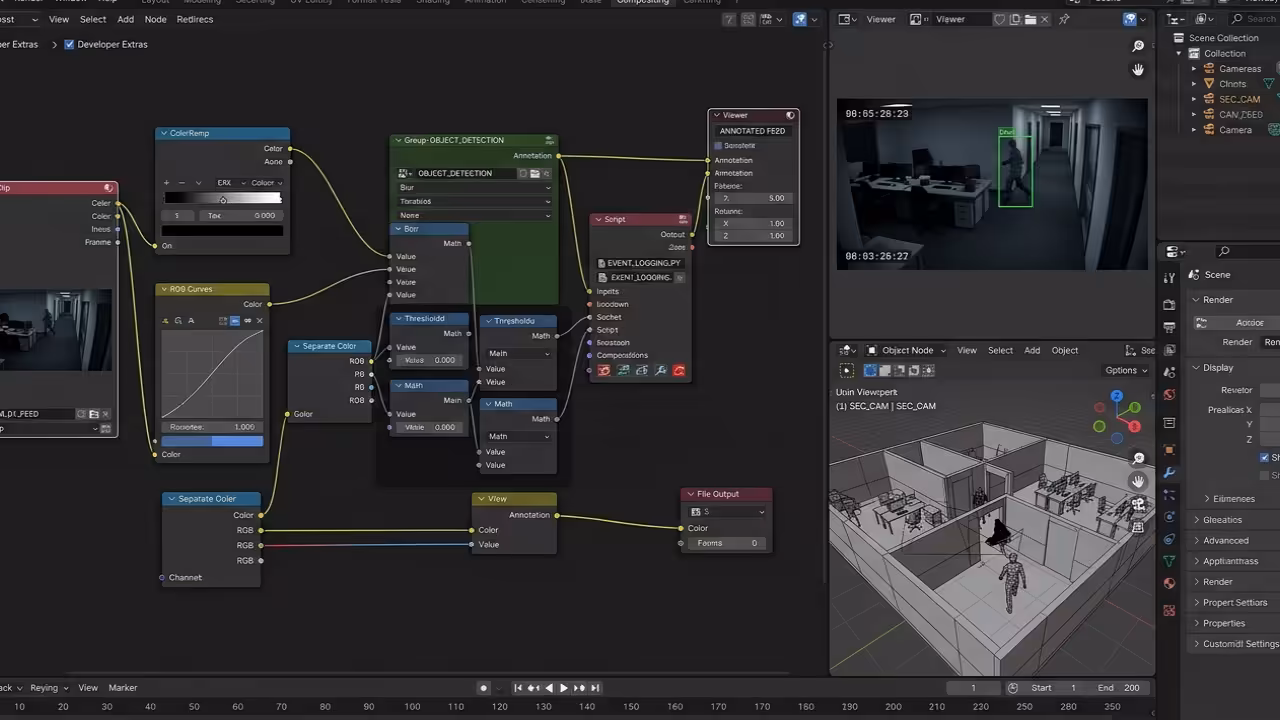Jump to the end frame in the timeline
The height and width of the screenshot is (720, 1280).
click(595, 688)
